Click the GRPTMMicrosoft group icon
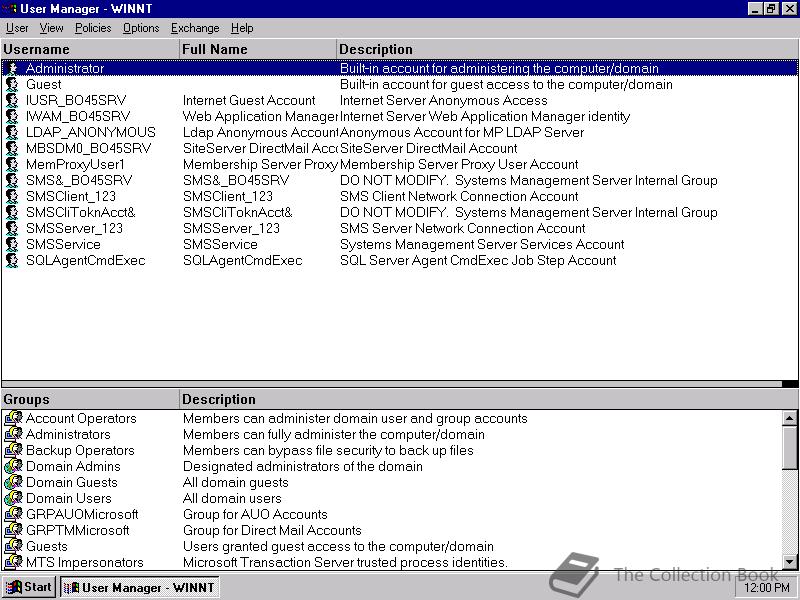The width and height of the screenshot is (800, 600). [13, 530]
